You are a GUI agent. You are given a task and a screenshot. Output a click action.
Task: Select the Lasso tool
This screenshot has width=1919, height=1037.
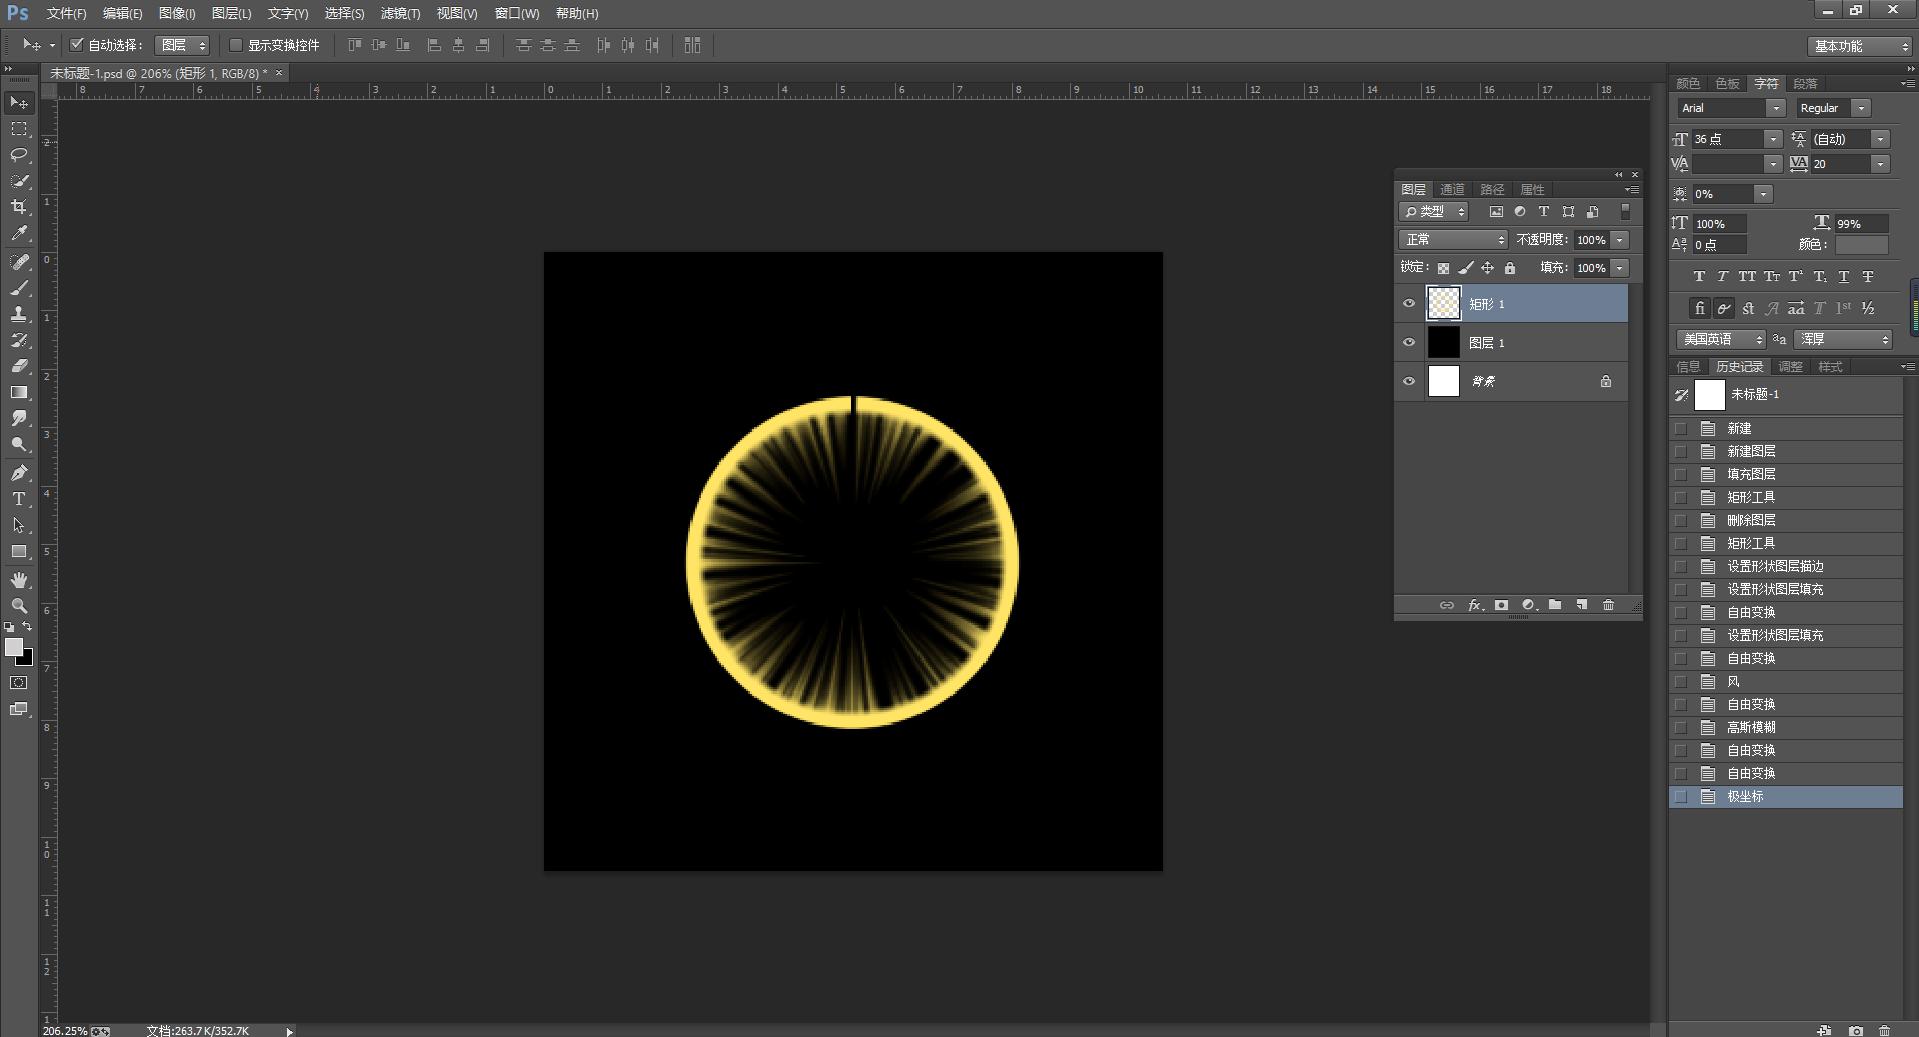pyautogui.click(x=19, y=155)
